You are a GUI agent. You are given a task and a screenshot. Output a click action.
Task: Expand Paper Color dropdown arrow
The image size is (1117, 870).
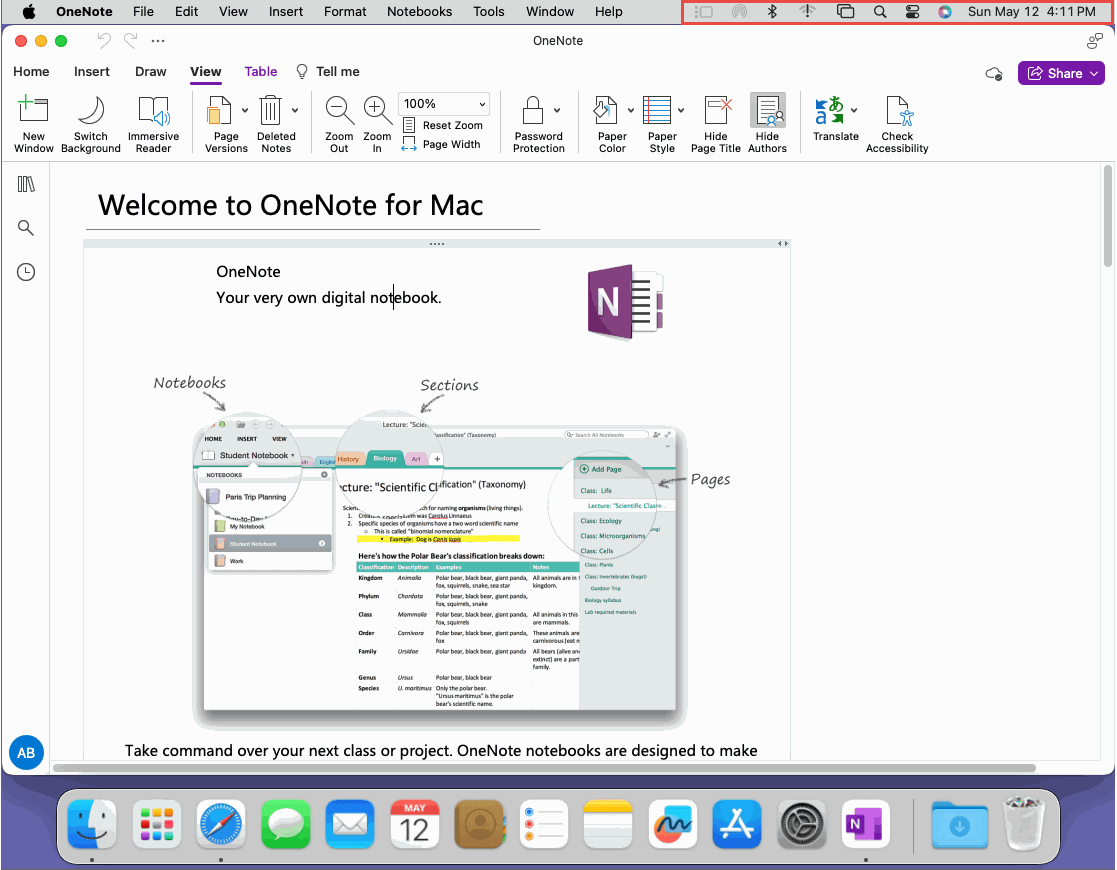(630, 110)
